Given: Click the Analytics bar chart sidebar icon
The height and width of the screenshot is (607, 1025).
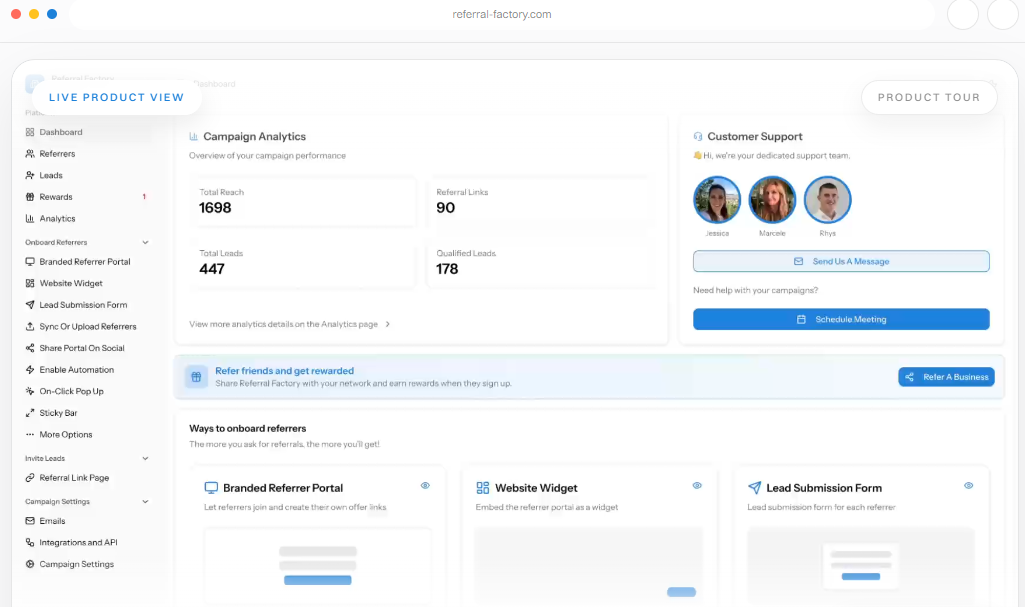Looking at the screenshot, I should tap(30, 218).
